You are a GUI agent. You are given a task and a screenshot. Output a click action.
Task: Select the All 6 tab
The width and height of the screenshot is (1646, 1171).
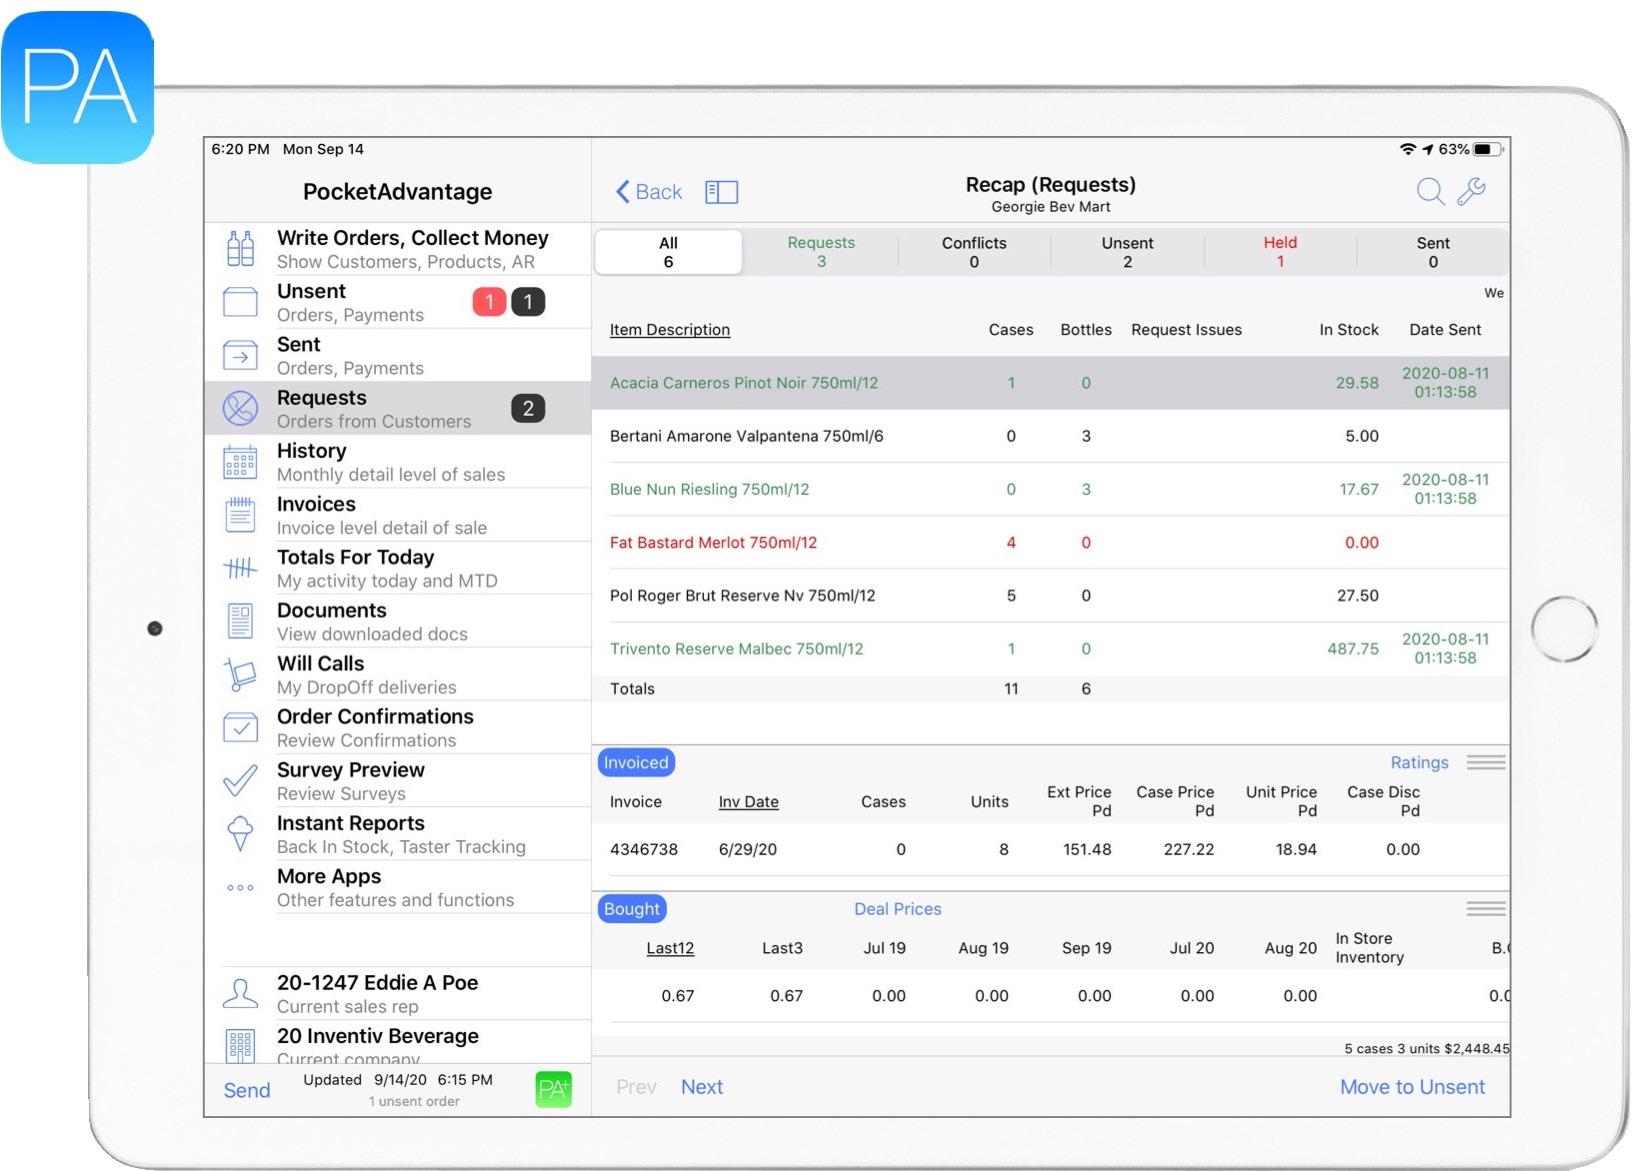point(668,252)
